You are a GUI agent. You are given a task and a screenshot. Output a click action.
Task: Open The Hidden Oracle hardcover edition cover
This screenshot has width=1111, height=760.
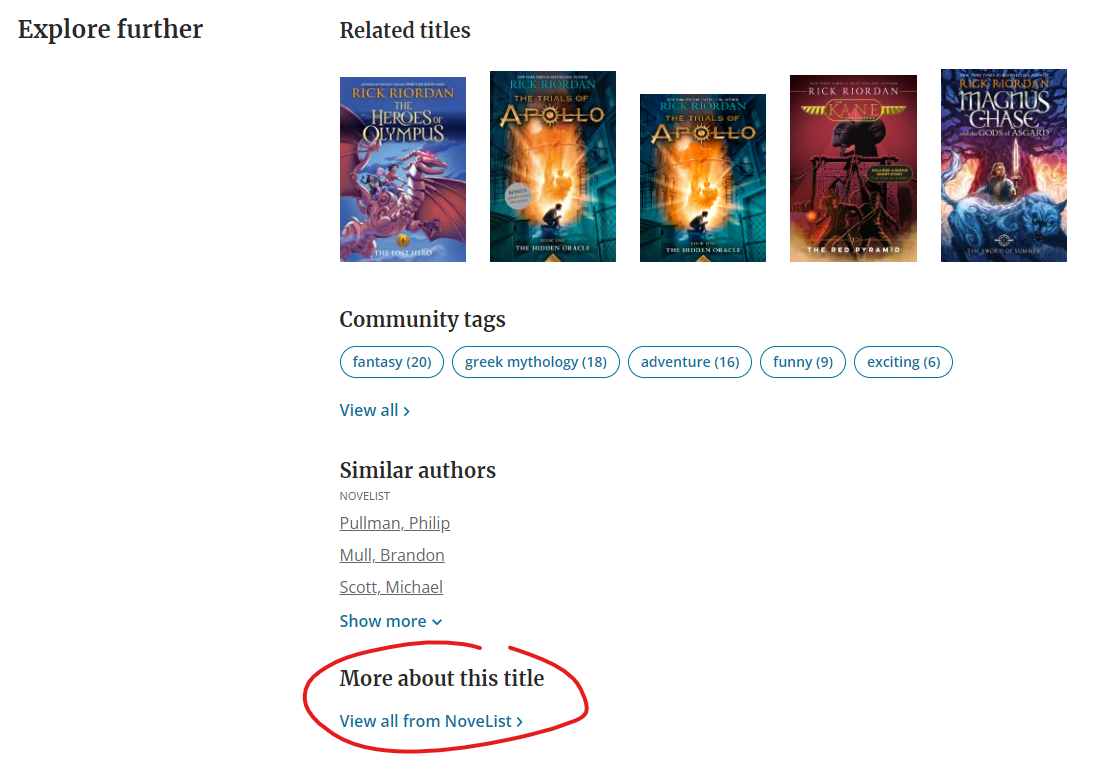click(x=552, y=166)
